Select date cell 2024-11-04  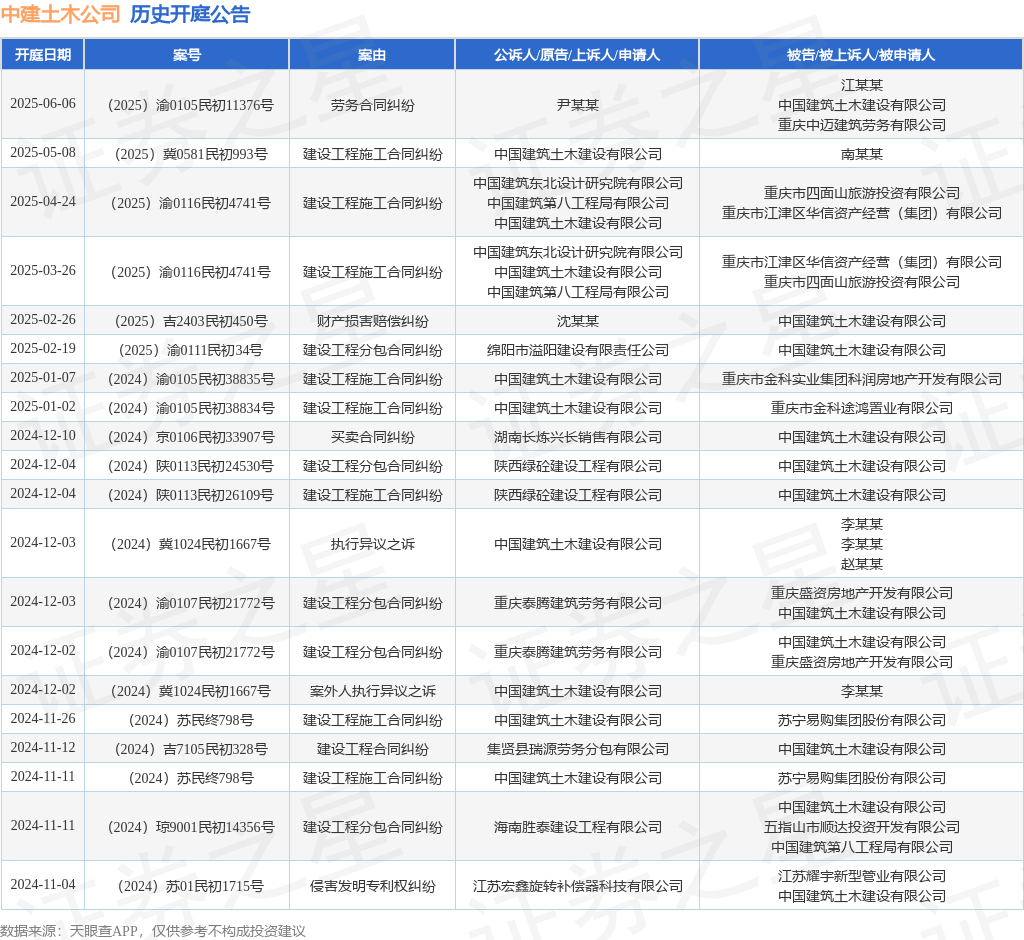(43, 885)
